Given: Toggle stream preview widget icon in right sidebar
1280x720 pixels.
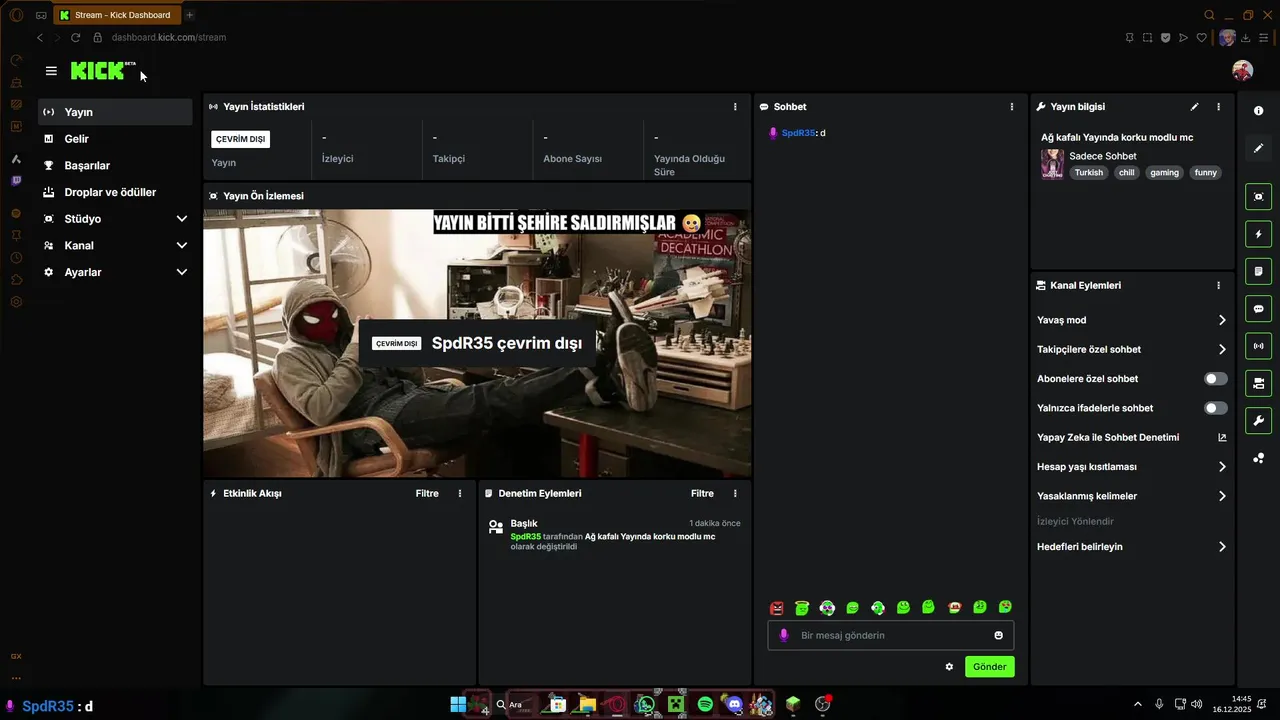Looking at the screenshot, I should 1258,197.
